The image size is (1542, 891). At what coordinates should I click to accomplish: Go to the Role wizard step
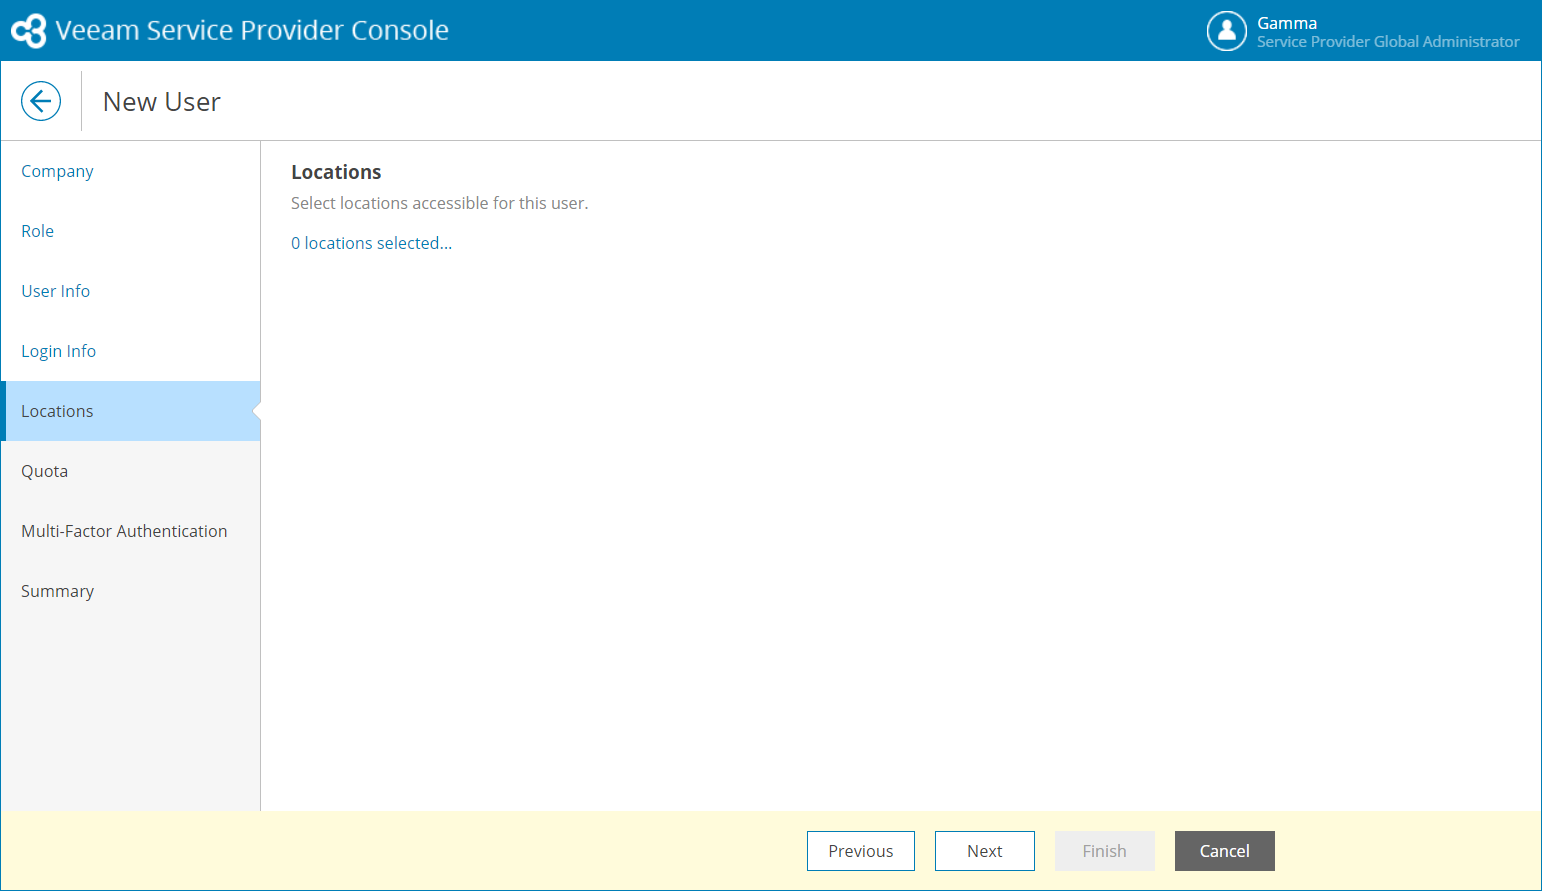(131, 231)
